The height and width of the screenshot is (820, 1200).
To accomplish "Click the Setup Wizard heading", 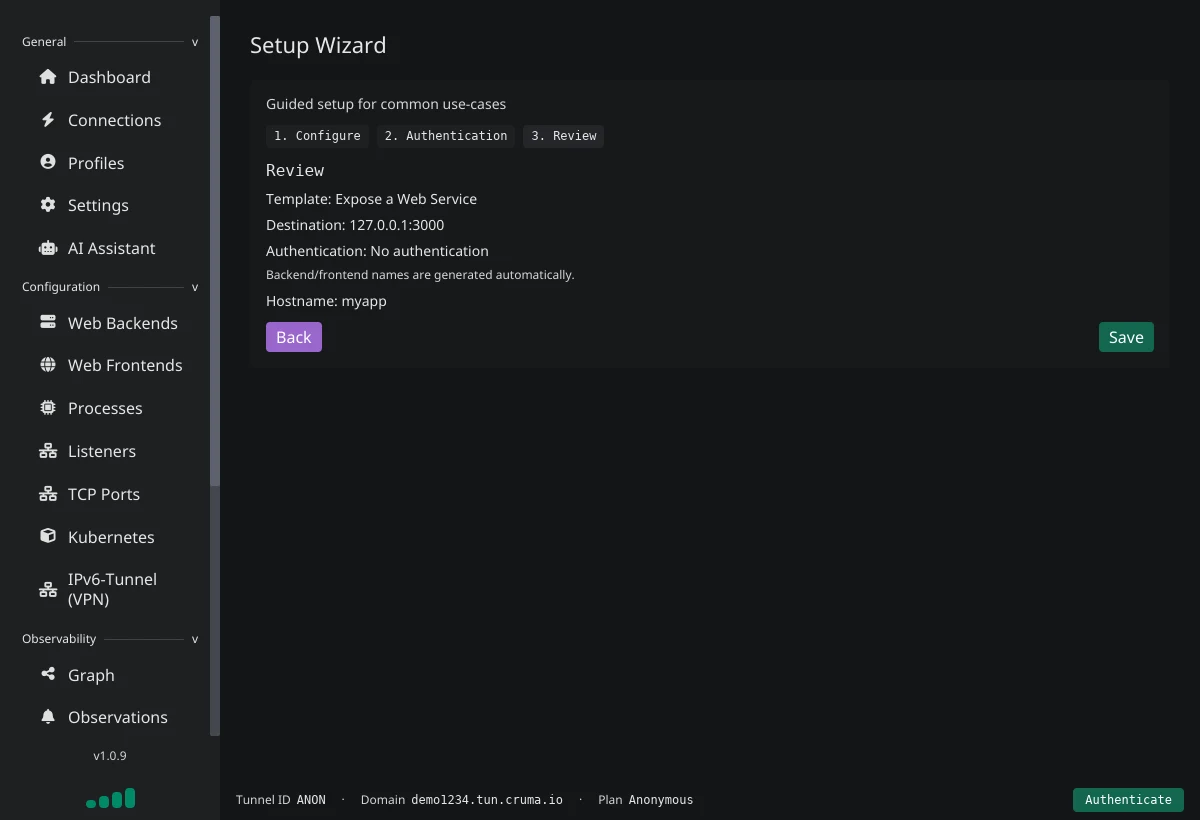I will click(x=318, y=45).
